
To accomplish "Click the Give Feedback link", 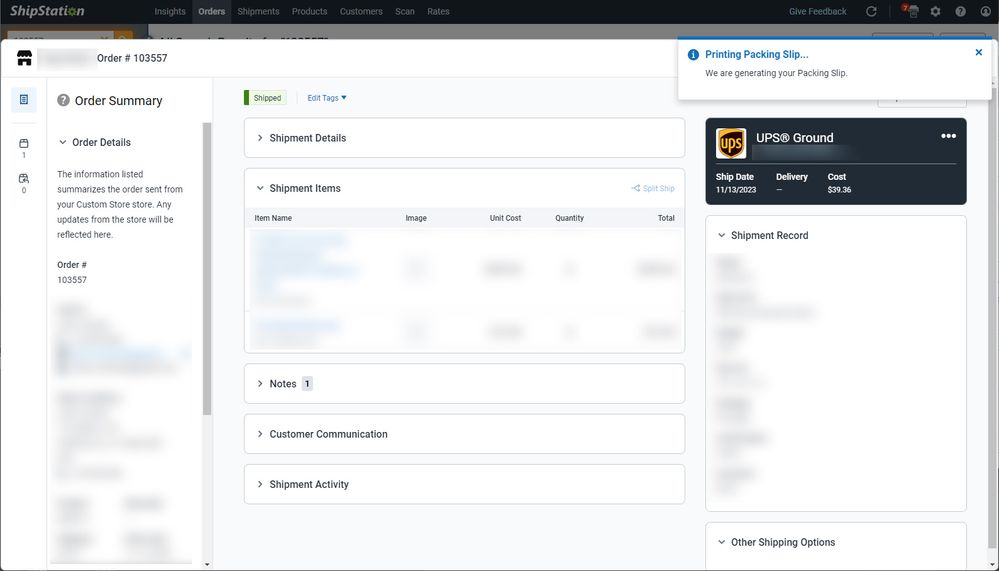I will click(817, 12).
